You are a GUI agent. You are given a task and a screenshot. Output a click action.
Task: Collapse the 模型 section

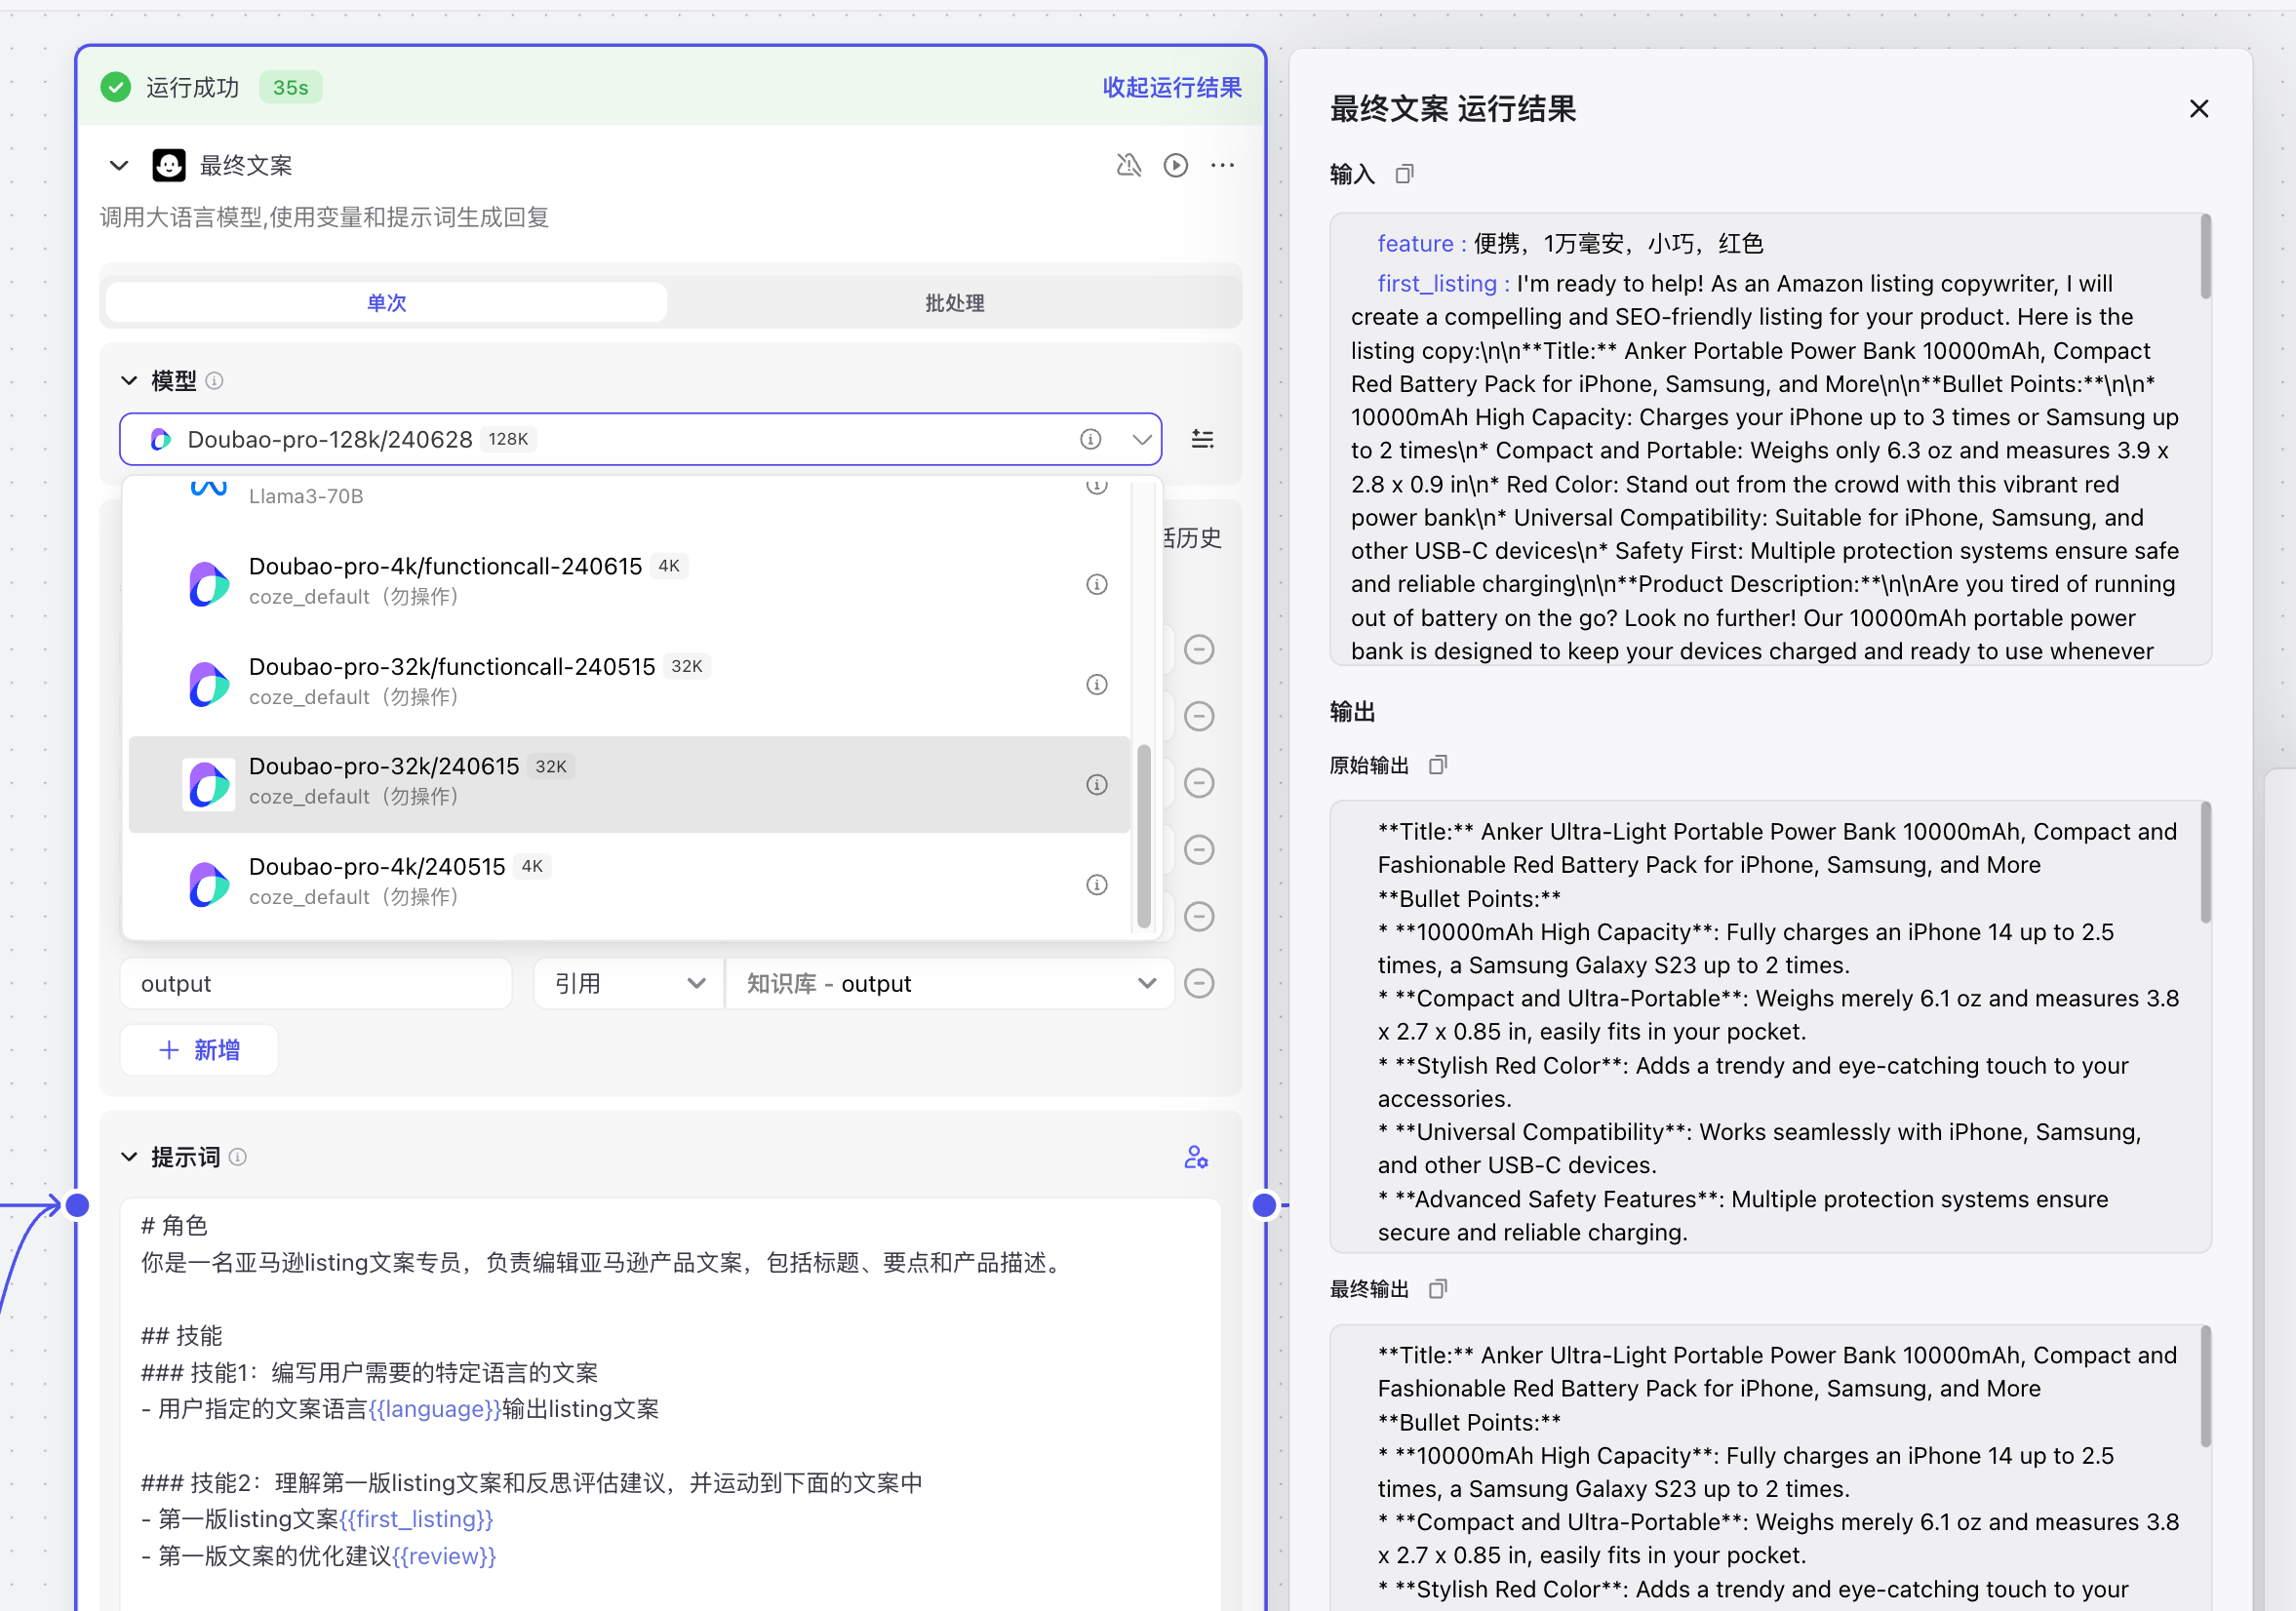[x=129, y=381]
